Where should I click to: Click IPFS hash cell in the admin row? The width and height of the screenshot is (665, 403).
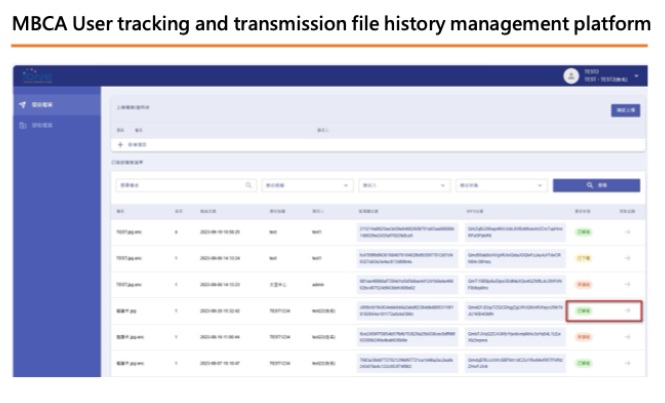[515, 284]
